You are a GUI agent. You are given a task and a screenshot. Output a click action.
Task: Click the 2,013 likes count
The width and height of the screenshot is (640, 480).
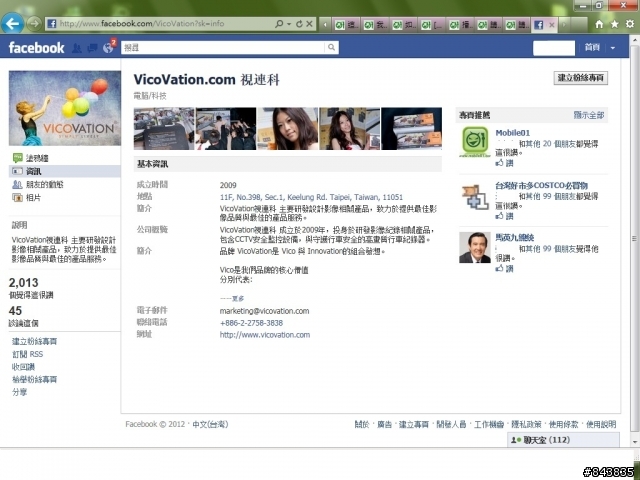tap(24, 282)
